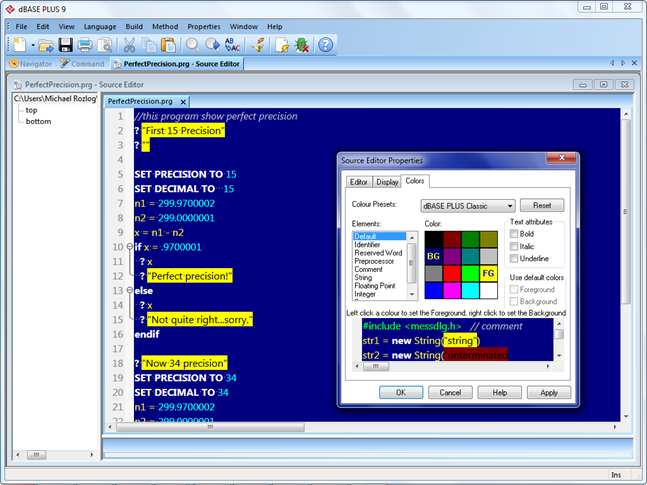Viewport: 647px width, 485px height.
Task: Check the Italic text attribute
Action: coord(514,245)
